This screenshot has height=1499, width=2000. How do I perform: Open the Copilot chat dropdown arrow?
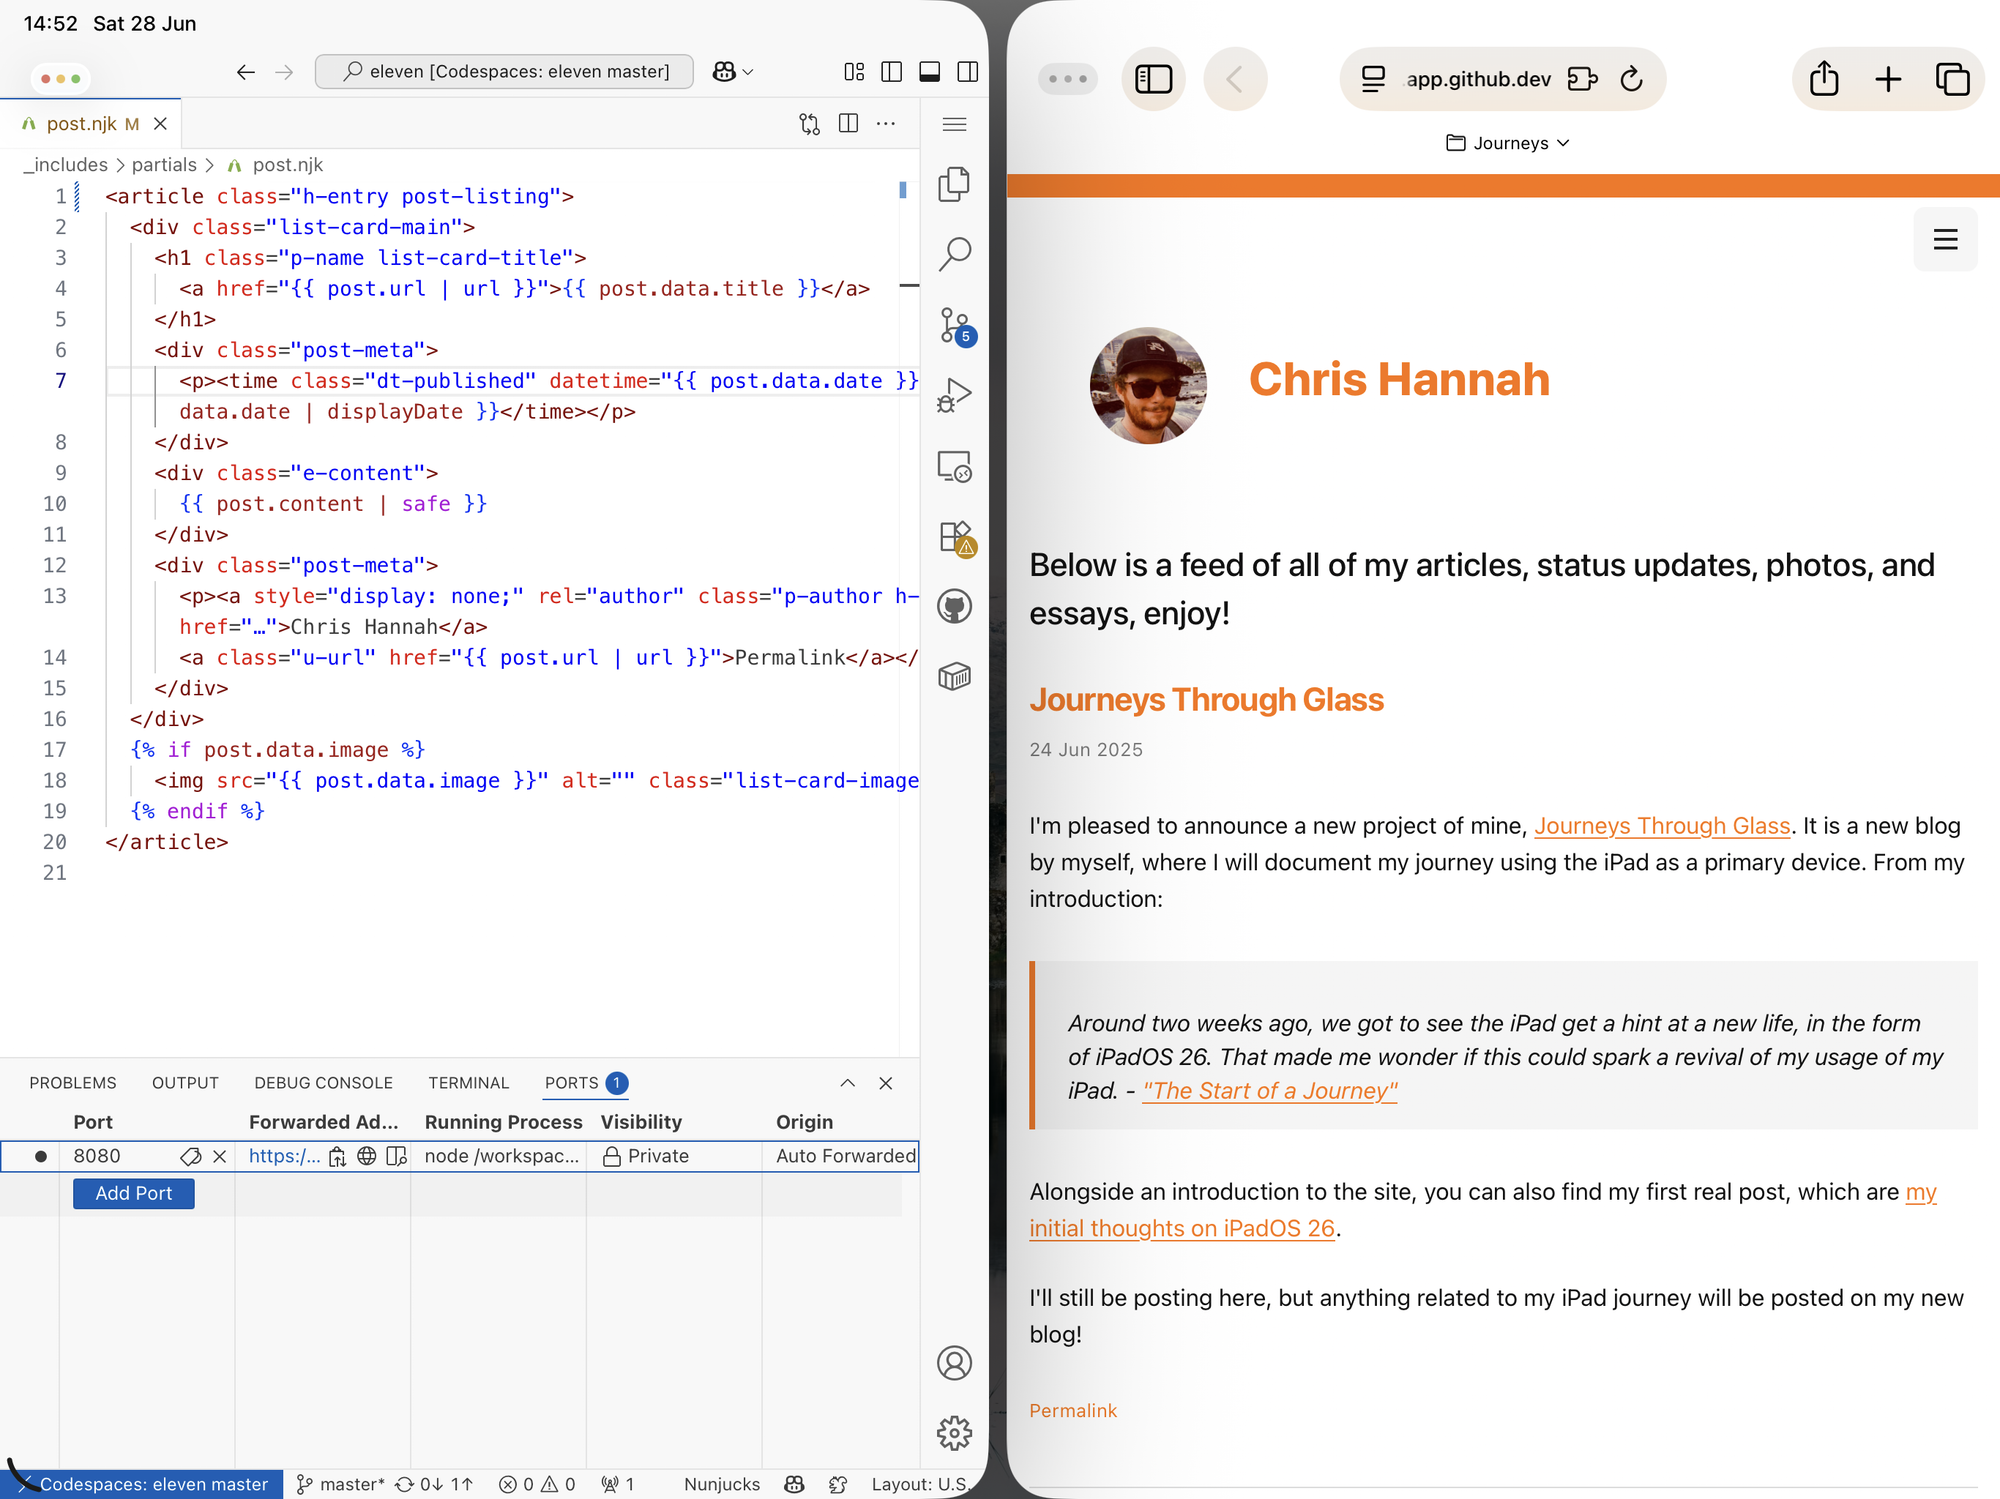click(x=748, y=72)
